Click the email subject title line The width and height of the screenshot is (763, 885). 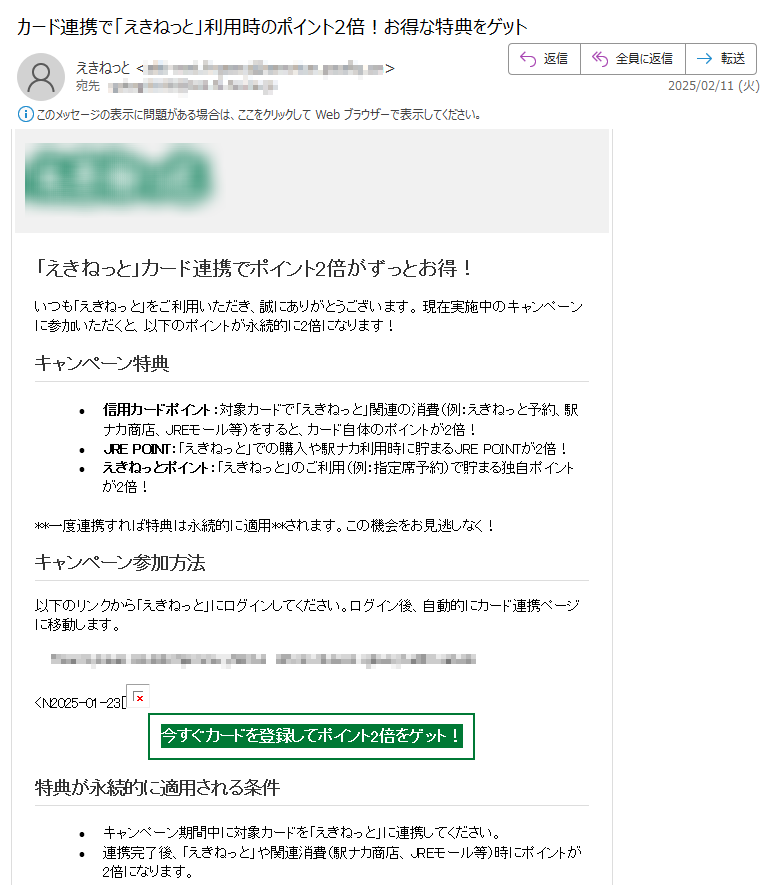tap(272, 27)
